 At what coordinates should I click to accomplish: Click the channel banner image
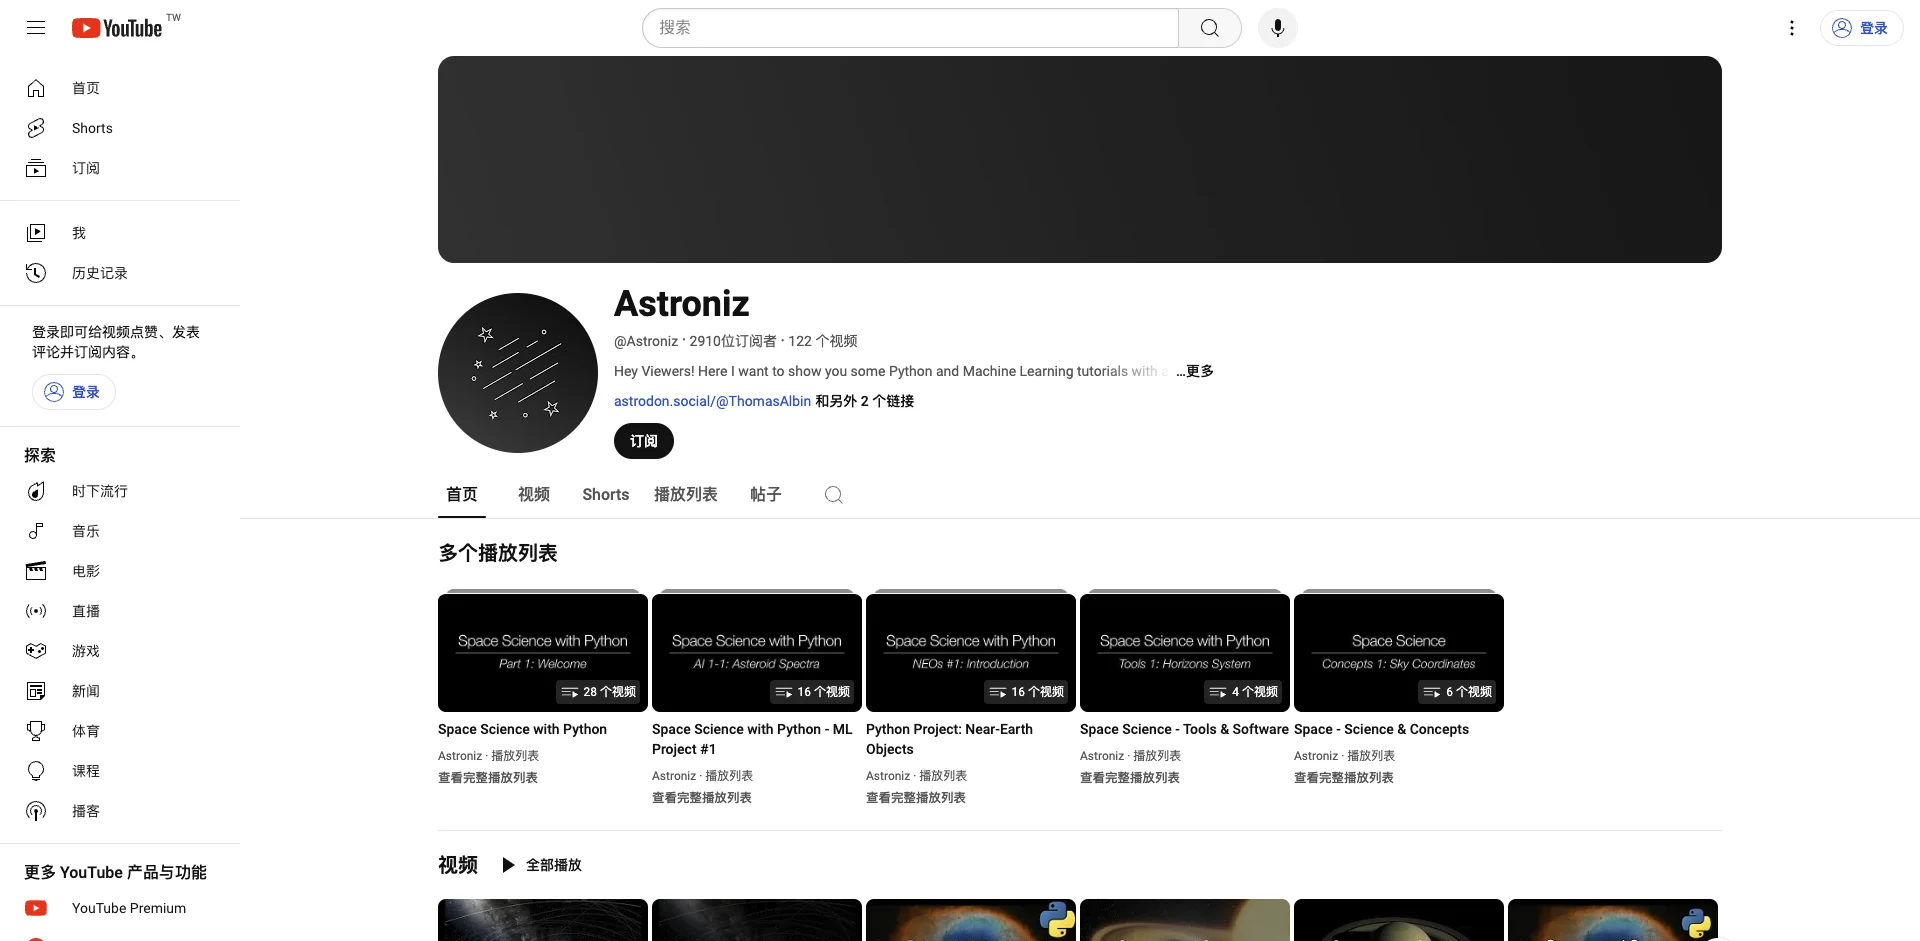(x=1080, y=159)
